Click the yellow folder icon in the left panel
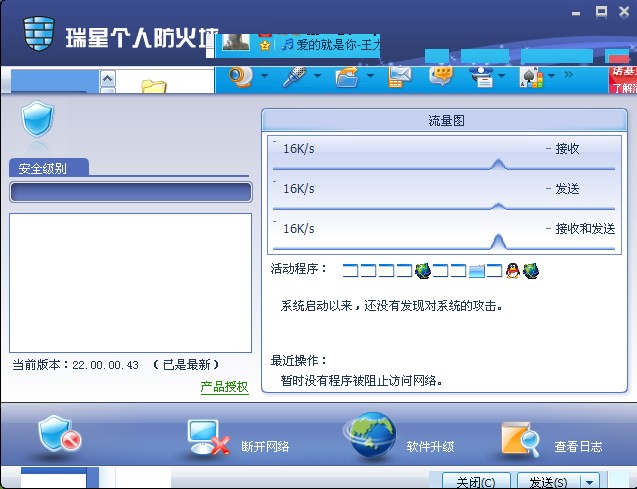The image size is (637, 489). click(154, 86)
